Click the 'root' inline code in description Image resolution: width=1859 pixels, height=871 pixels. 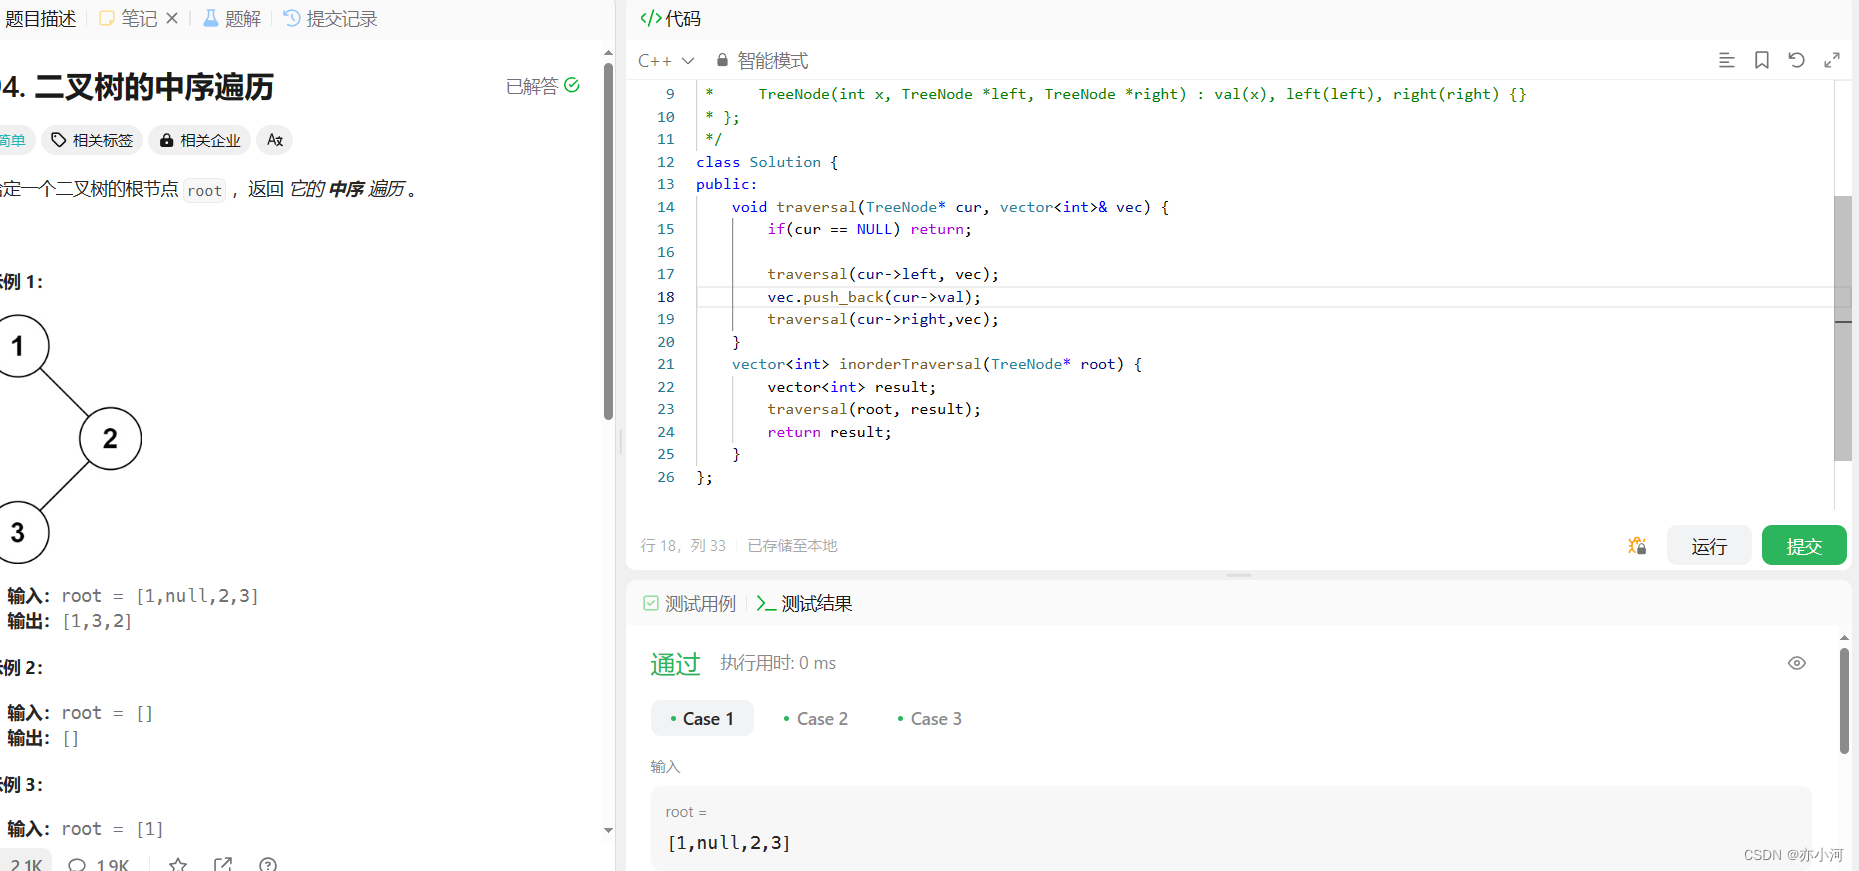coord(205,190)
